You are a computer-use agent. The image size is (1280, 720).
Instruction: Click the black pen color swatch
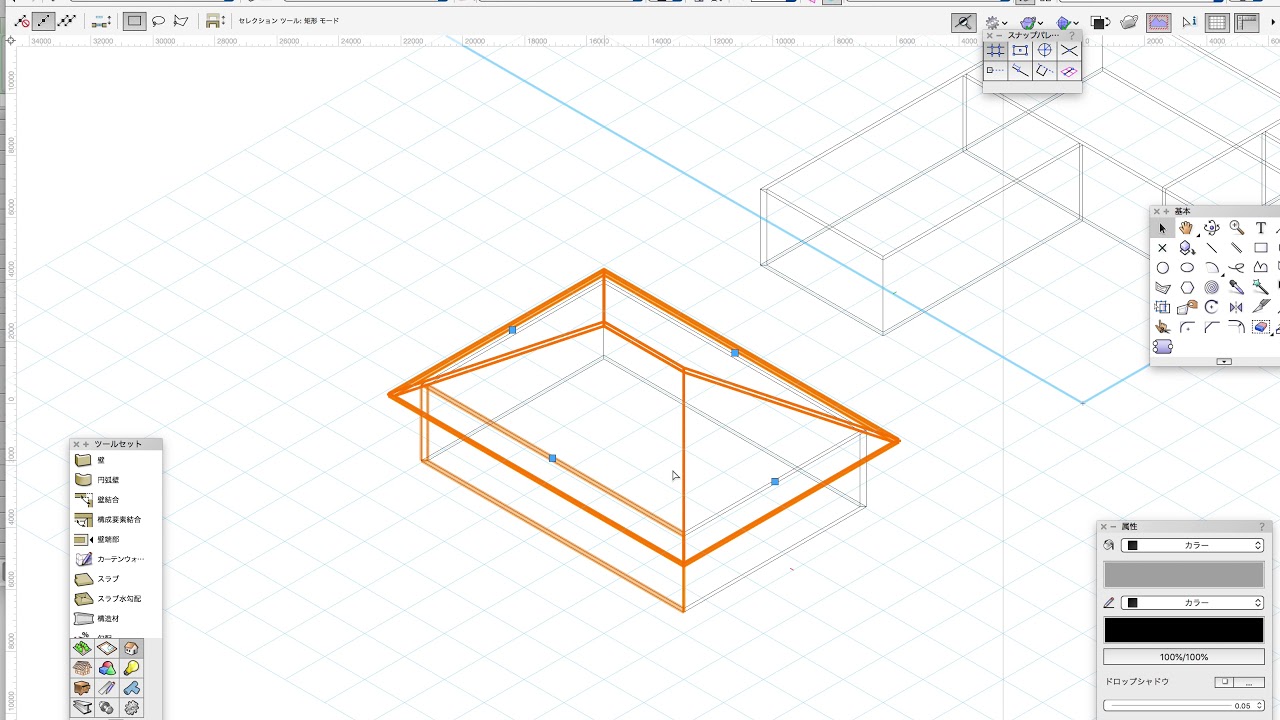pos(1184,630)
